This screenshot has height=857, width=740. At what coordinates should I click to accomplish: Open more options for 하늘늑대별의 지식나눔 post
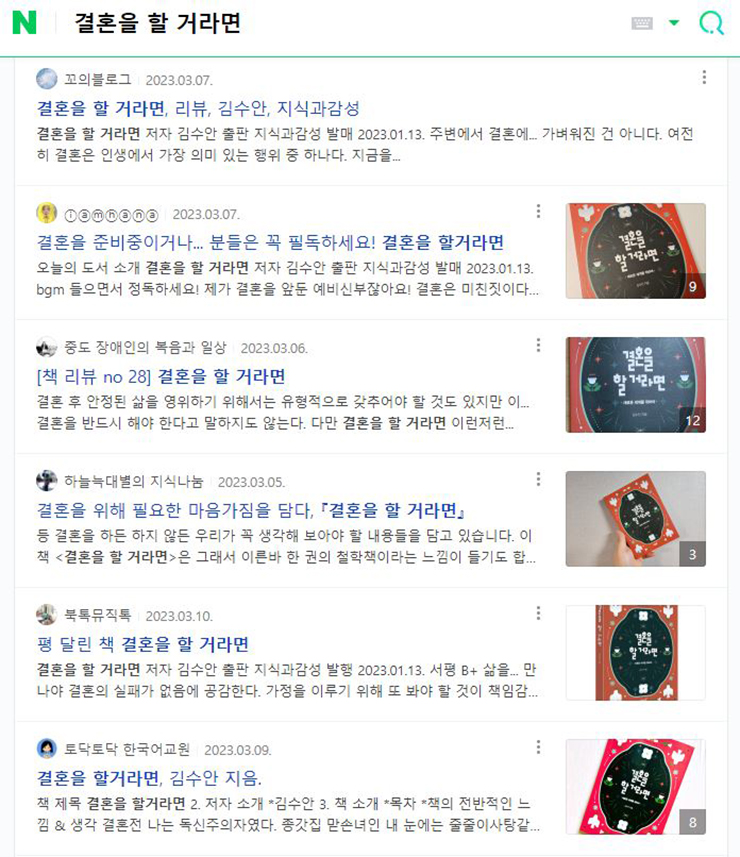click(x=538, y=479)
